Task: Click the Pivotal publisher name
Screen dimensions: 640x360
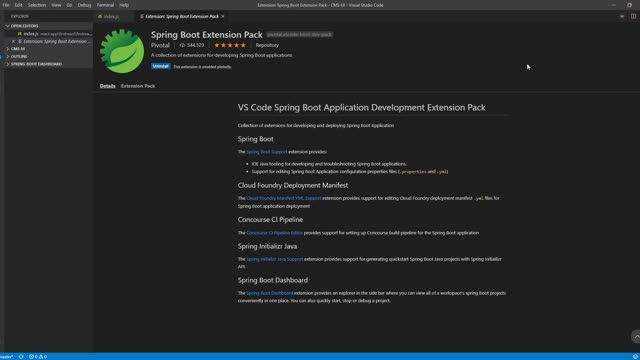Action: 160,45
